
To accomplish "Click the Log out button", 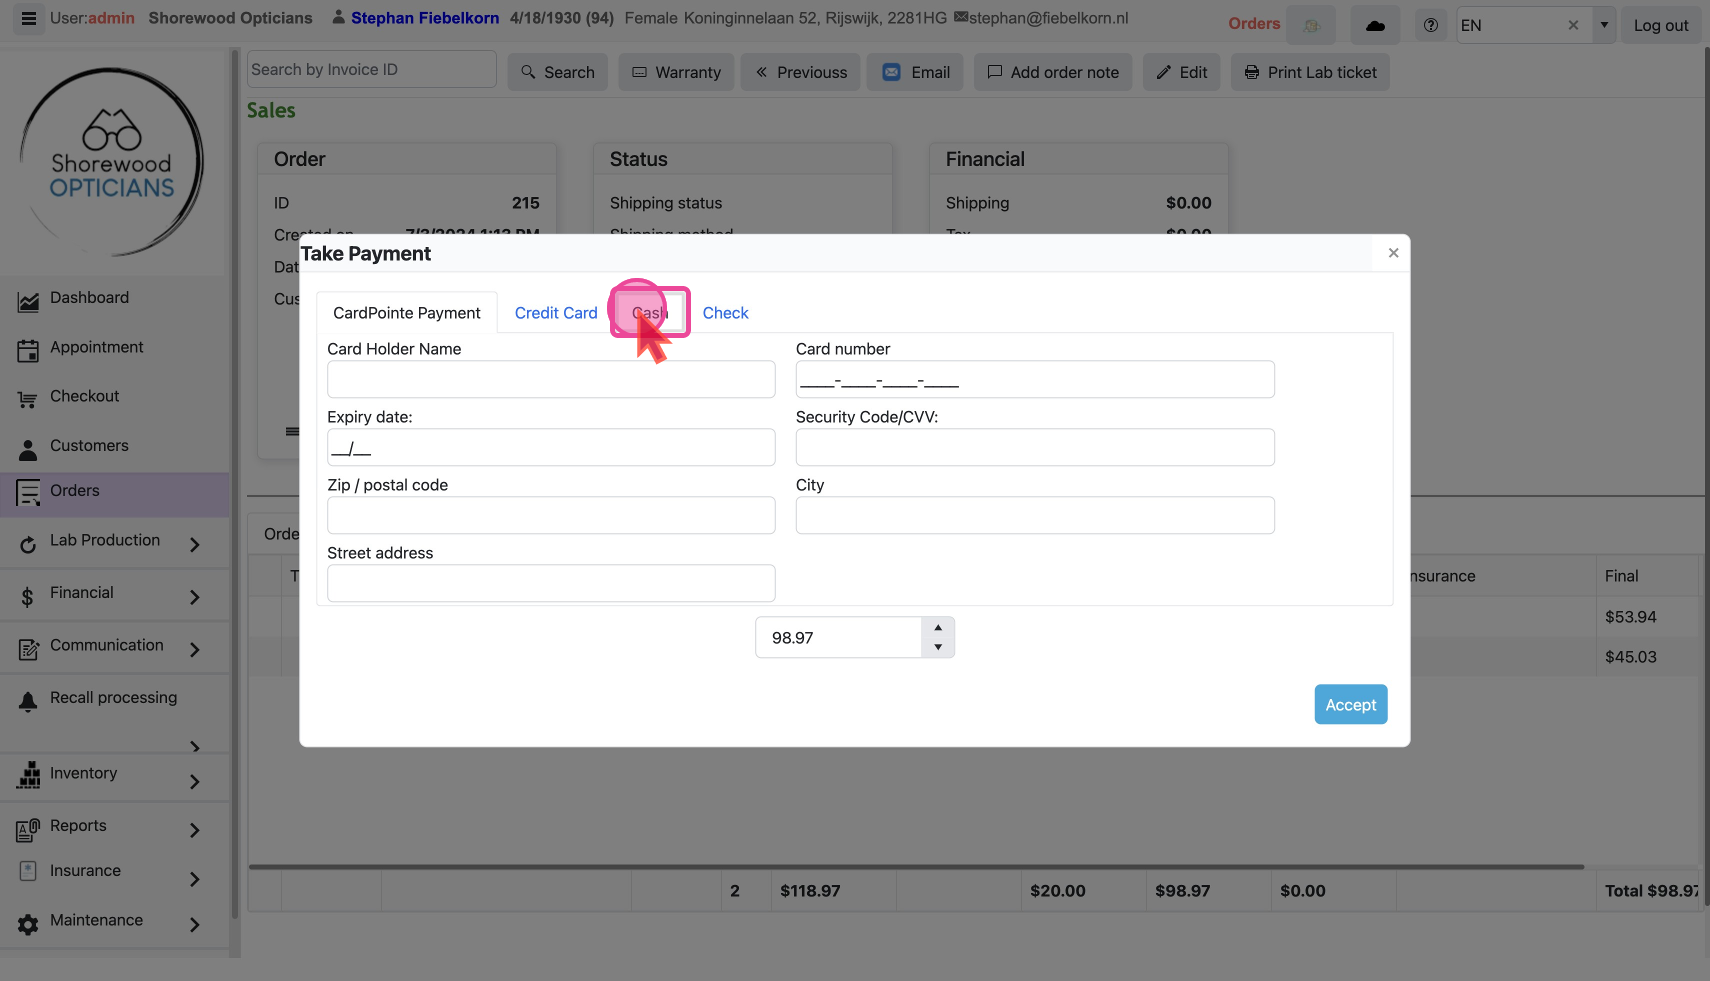I will click(x=1660, y=25).
